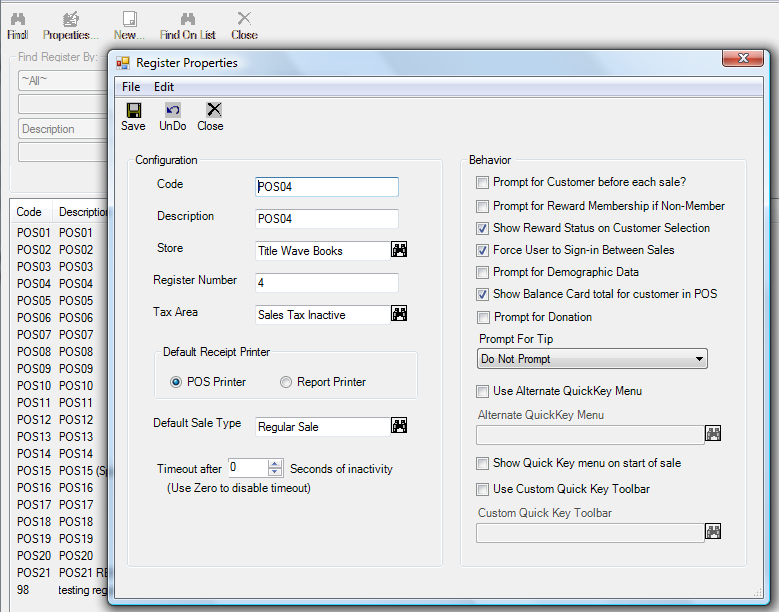The image size is (779, 612).
Task: Click the Description field containing POS04
Action: [x=327, y=219]
